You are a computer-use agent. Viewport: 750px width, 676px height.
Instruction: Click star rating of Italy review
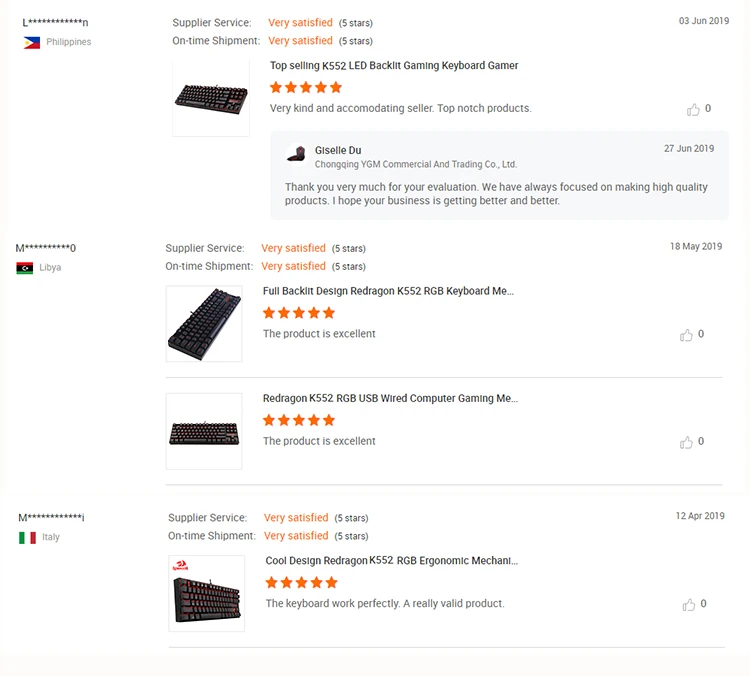pyautogui.click(x=302, y=582)
